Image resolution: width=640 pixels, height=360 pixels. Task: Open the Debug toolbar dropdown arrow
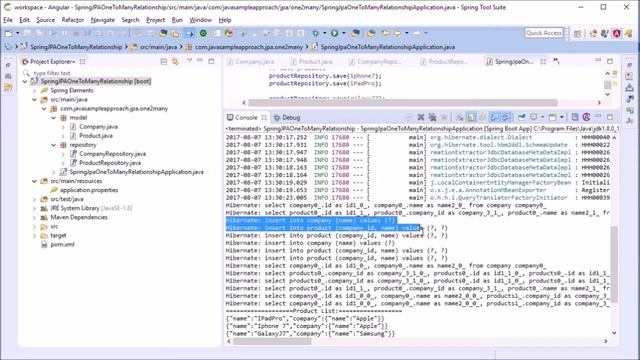[324, 33]
